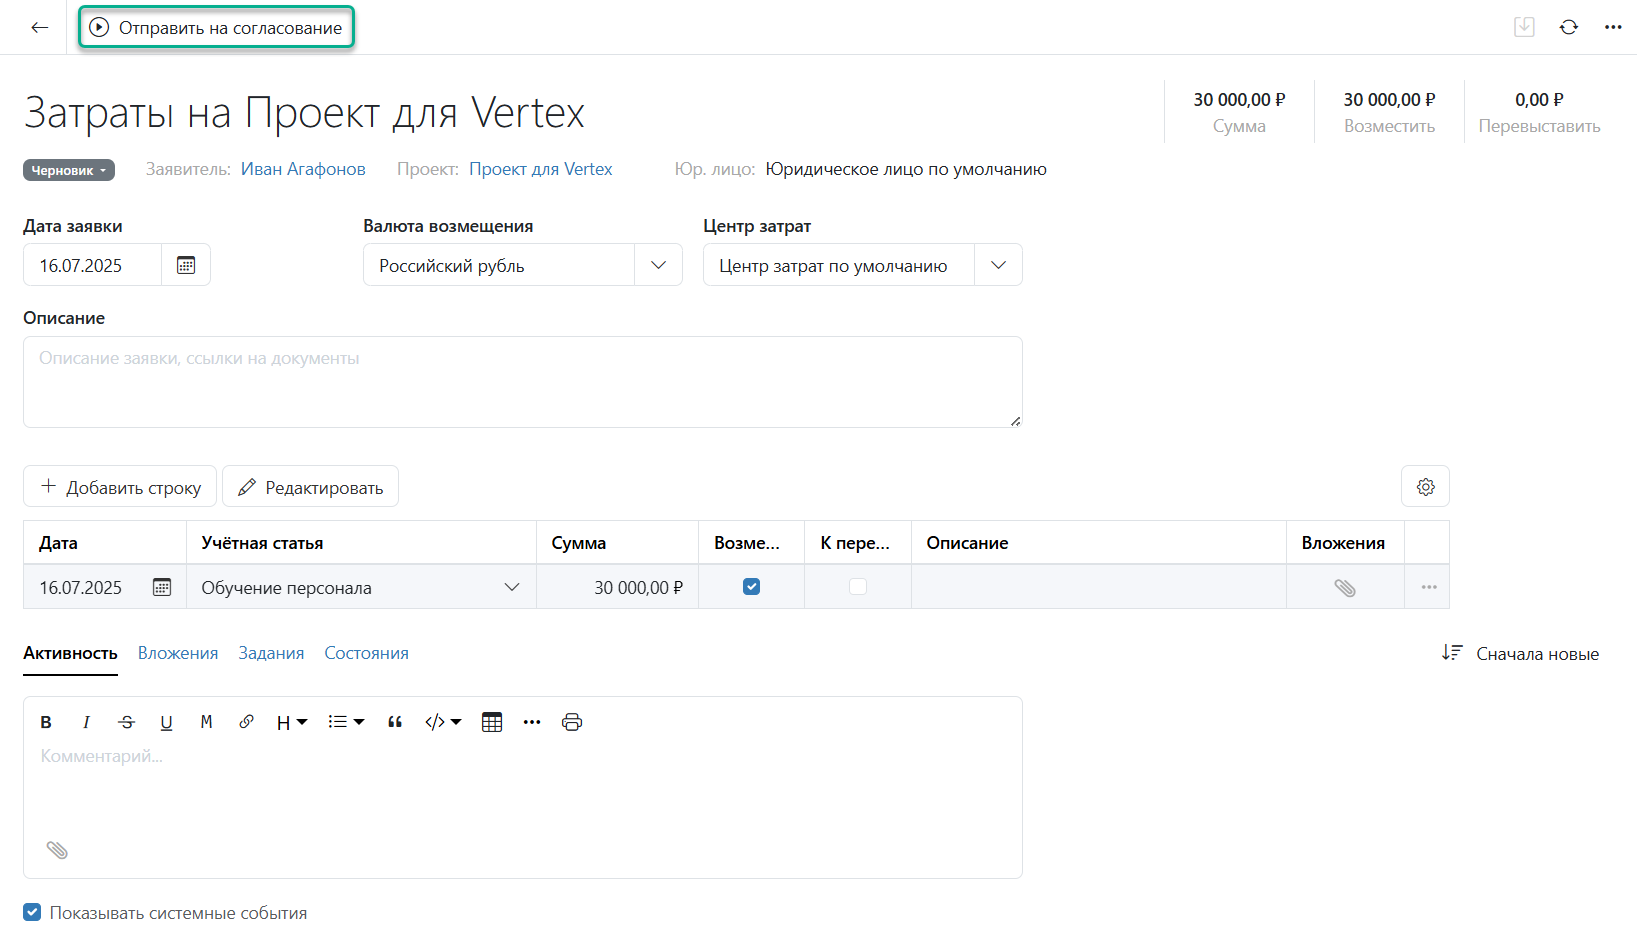Toggle the reimburse checkbox for Обучение персонала
The height and width of the screenshot is (933, 1637).
pos(751,587)
